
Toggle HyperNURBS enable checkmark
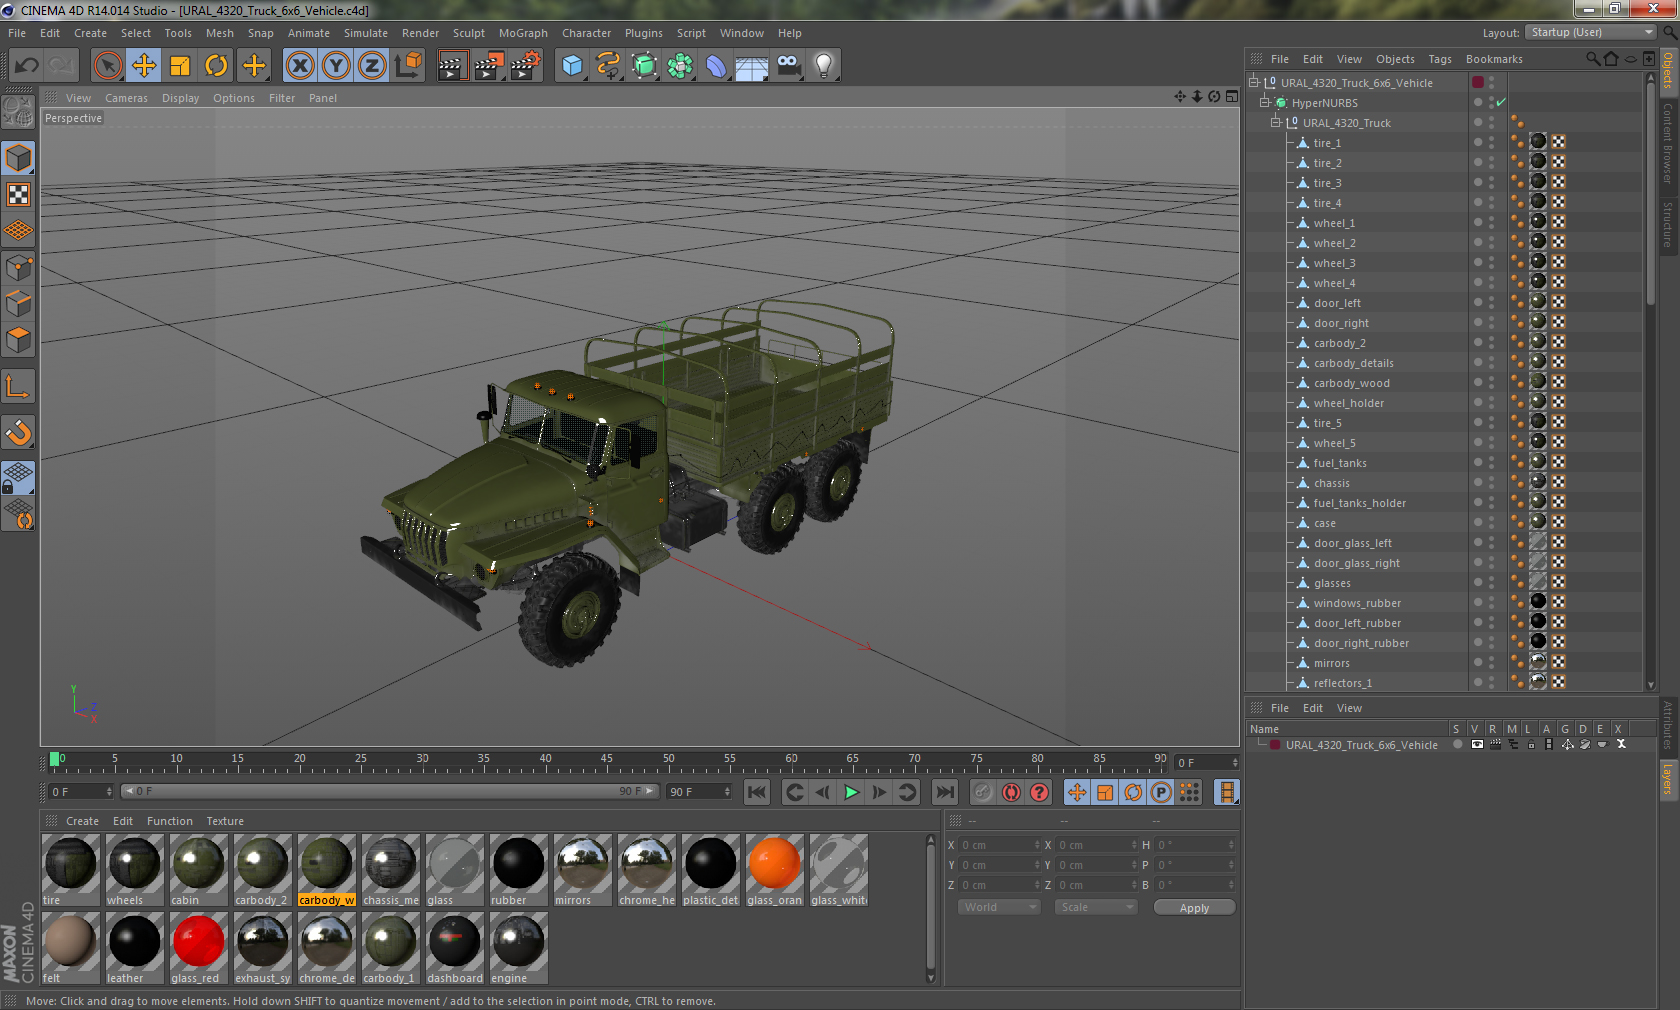click(1501, 102)
